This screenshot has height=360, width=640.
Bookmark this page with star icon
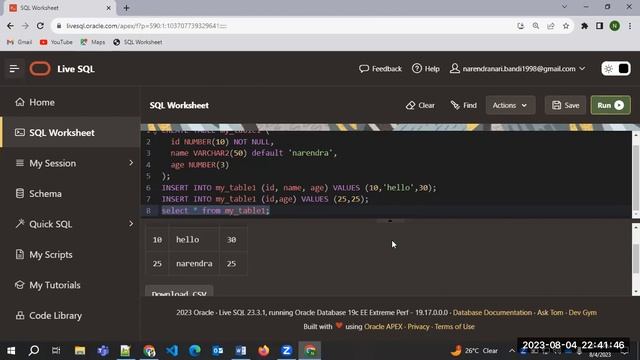566,26
